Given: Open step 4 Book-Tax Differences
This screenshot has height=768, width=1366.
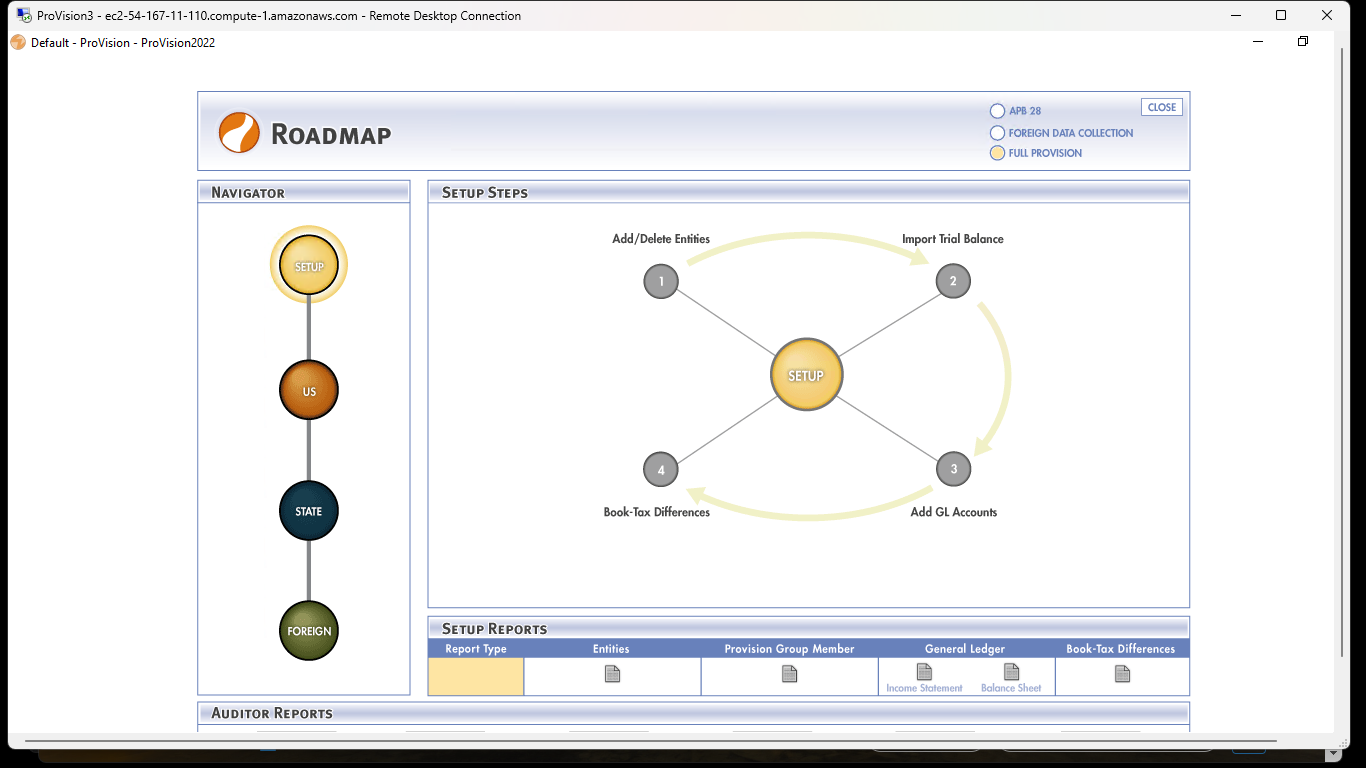Looking at the screenshot, I should tap(661, 469).
